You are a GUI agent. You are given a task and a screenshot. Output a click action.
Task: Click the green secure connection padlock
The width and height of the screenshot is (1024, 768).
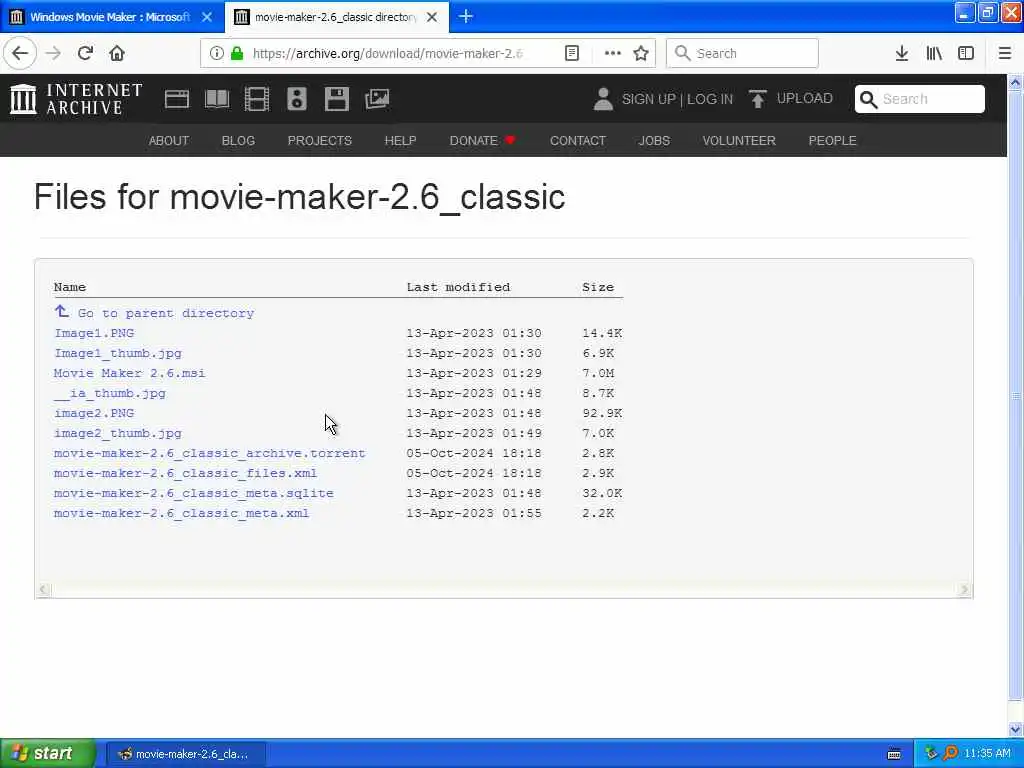[x=237, y=53]
